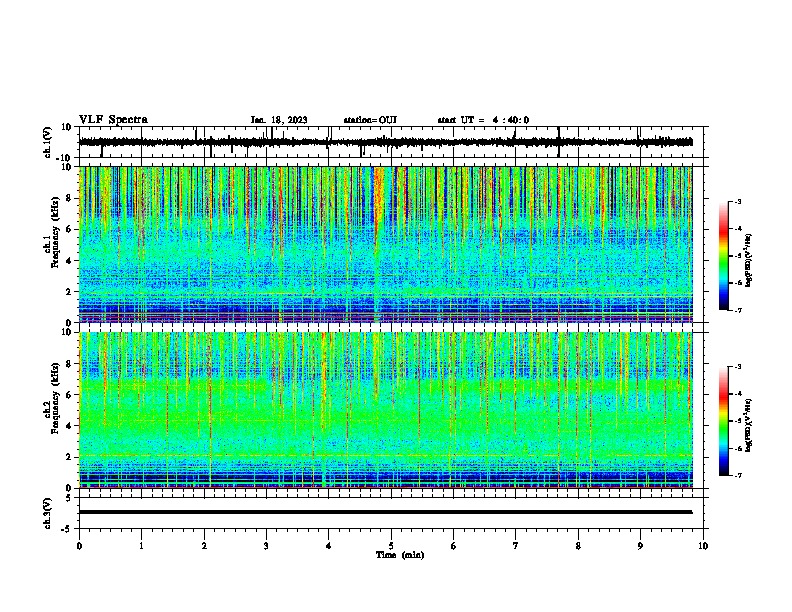Click time axis tick label "0"
The height and width of the screenshot is (612, 792).
[79, 546]
